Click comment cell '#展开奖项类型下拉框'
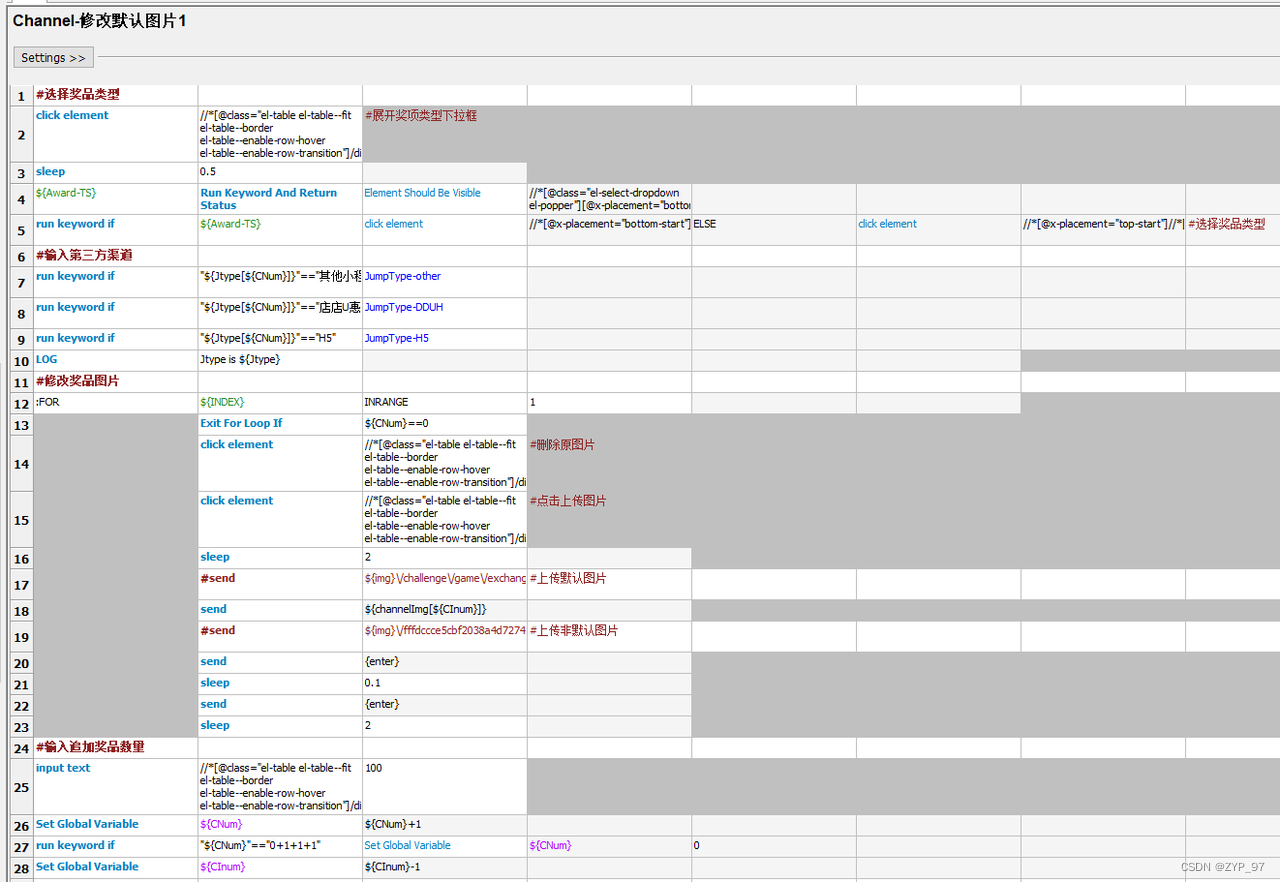 coord(445,134)
